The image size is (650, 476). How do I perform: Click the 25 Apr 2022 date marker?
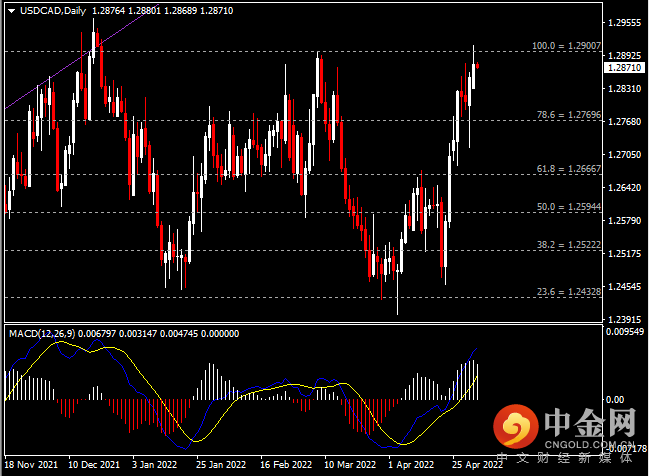tap(477, 464)
